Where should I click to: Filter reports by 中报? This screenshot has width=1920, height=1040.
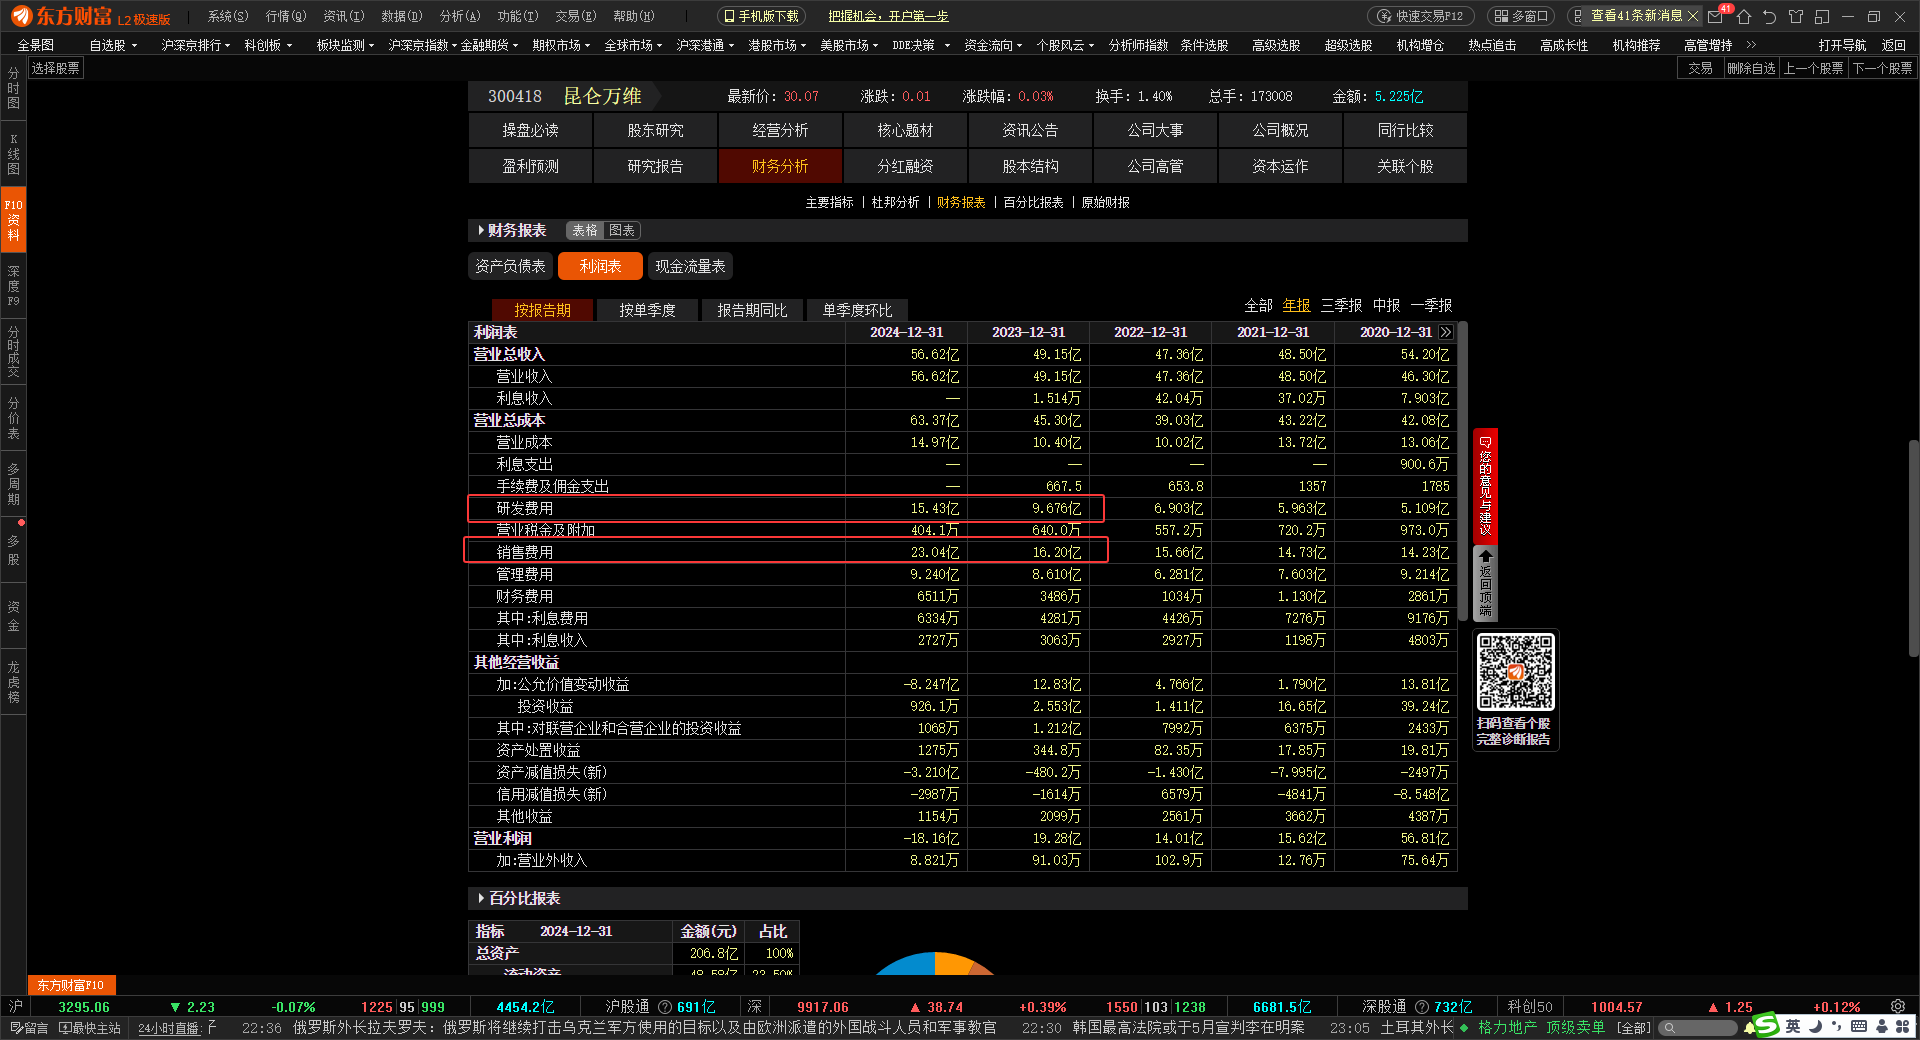point(1386,305)
